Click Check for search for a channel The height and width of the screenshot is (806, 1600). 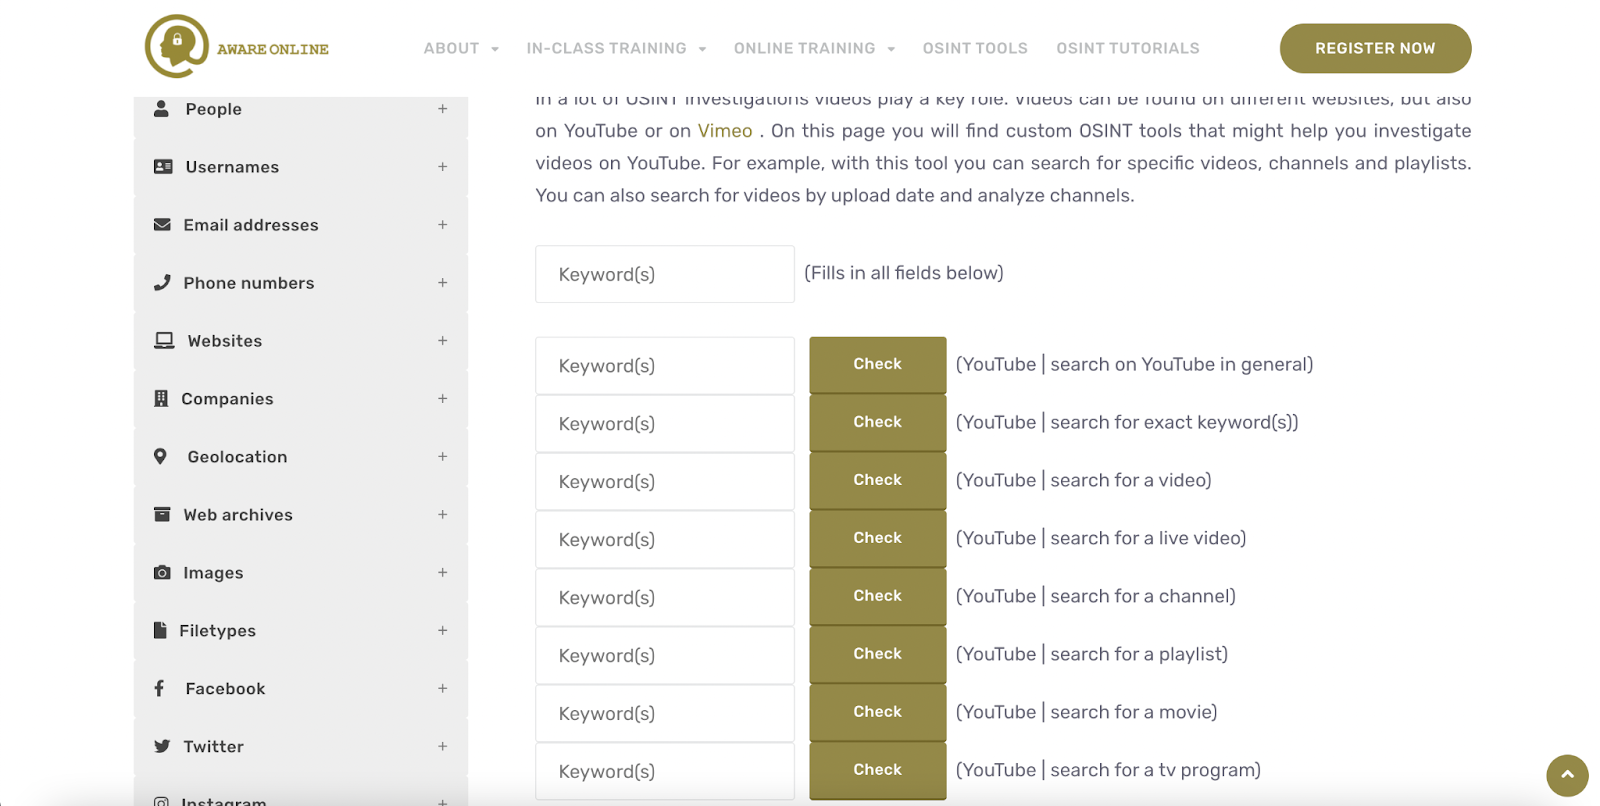[x=877, y=597]
